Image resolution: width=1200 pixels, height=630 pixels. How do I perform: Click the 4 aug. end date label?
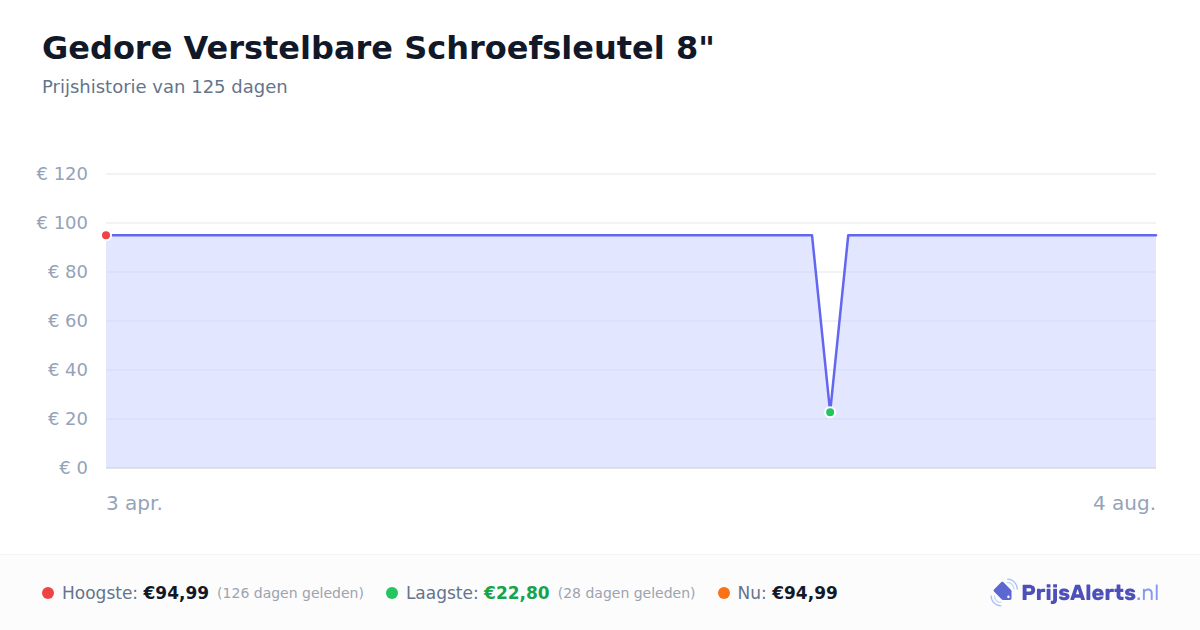coord(1124,504)
